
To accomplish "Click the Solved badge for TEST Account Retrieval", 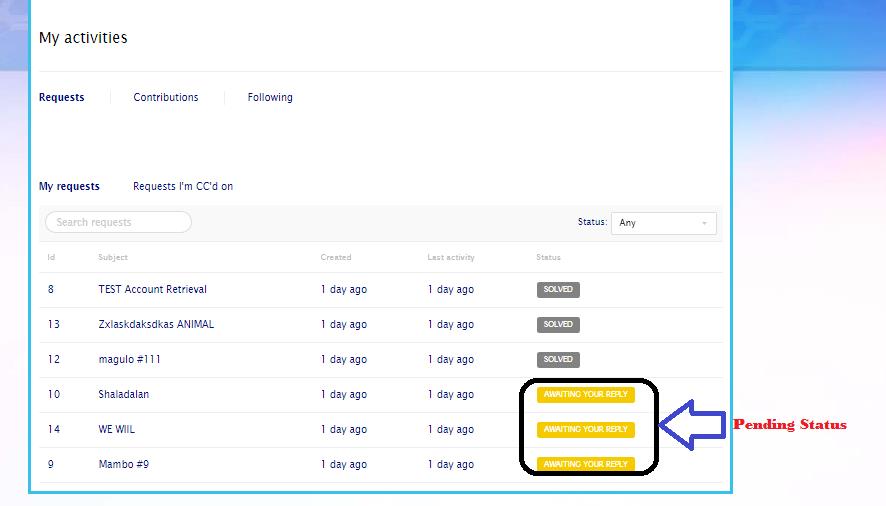I will (x=558, y=290).
